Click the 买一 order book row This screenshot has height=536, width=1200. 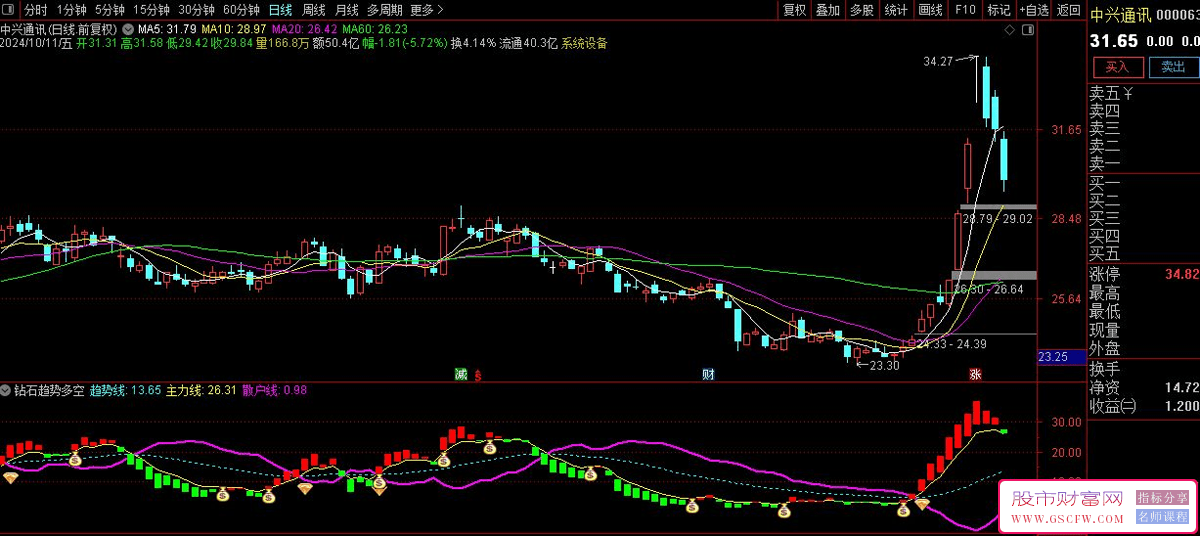[1144, 184]
